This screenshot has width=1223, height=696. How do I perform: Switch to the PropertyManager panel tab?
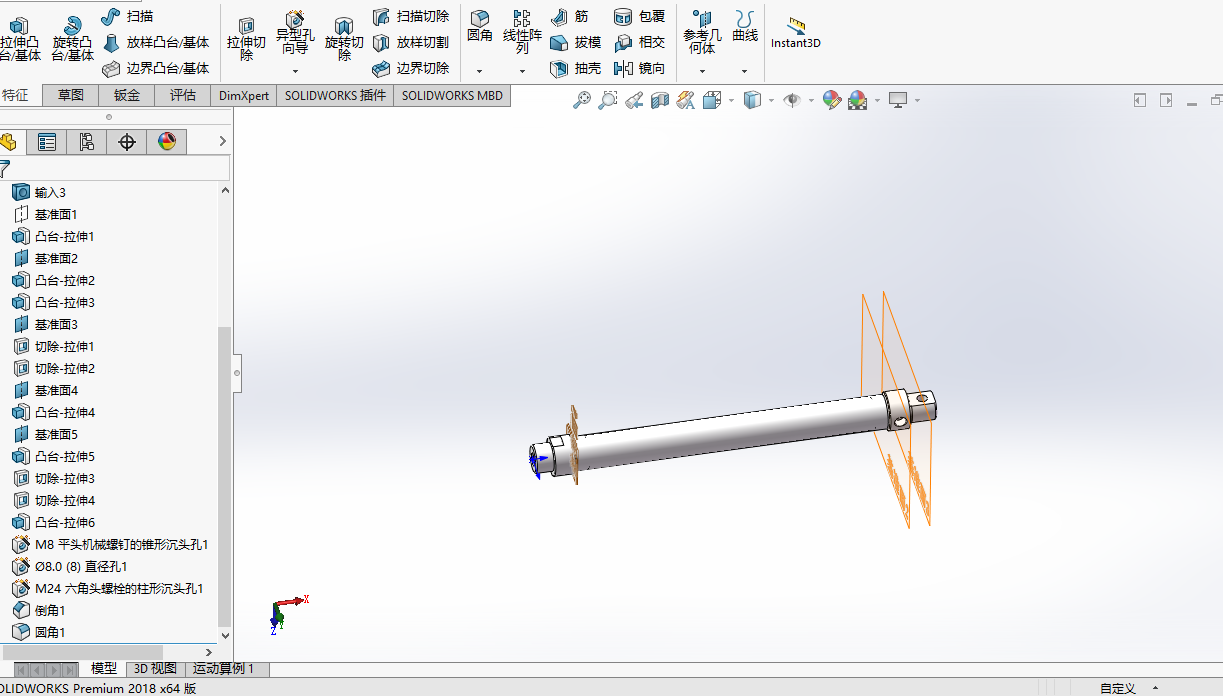click(x=47, y=142)
